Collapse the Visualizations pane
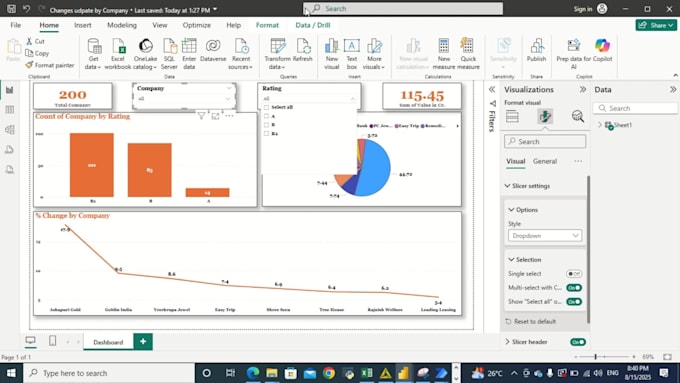 click(x=582, y=89)
